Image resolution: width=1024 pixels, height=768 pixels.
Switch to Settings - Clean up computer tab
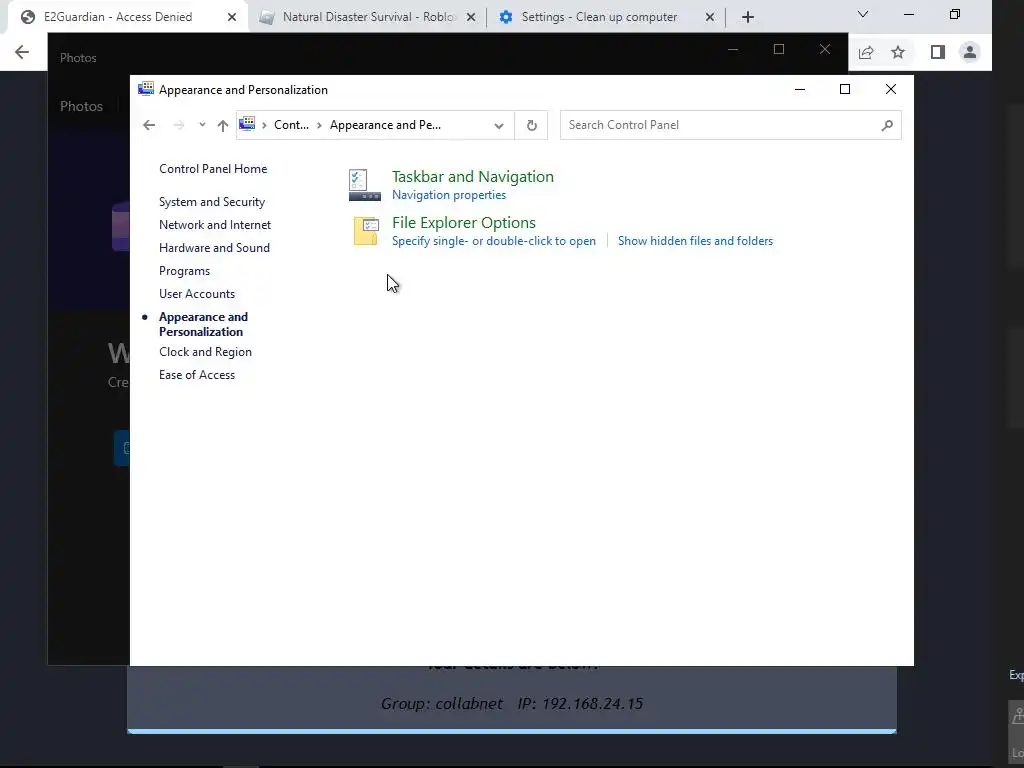tap(599, 17)
